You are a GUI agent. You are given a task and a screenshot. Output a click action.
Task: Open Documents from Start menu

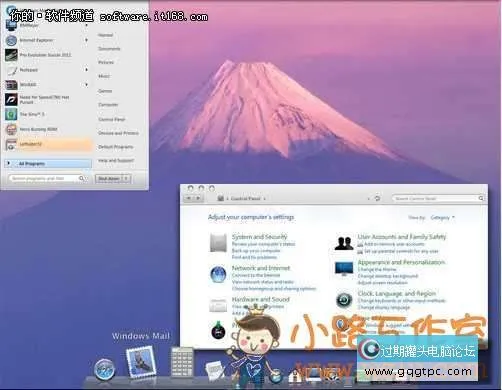109,49
